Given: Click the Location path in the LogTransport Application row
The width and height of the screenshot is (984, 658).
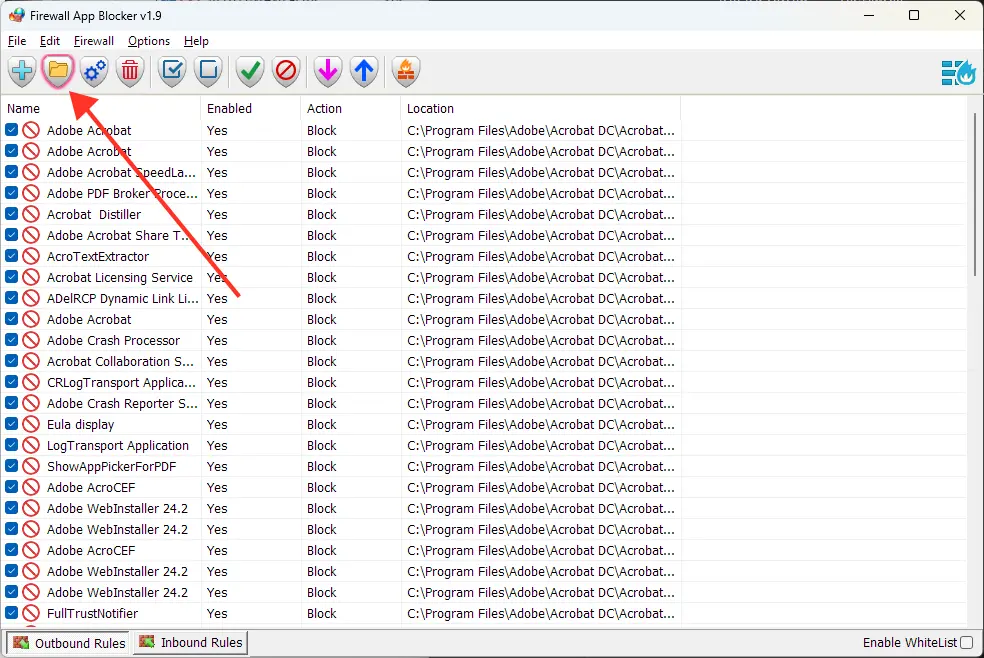Looking at the screenshot, I should coord(541,445).
